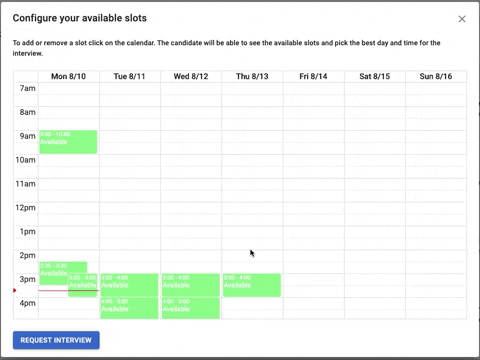This screenshot has width=480, height=360.
Task: Add a slot Tuesday at 8am
Action: tap(130, 112)
